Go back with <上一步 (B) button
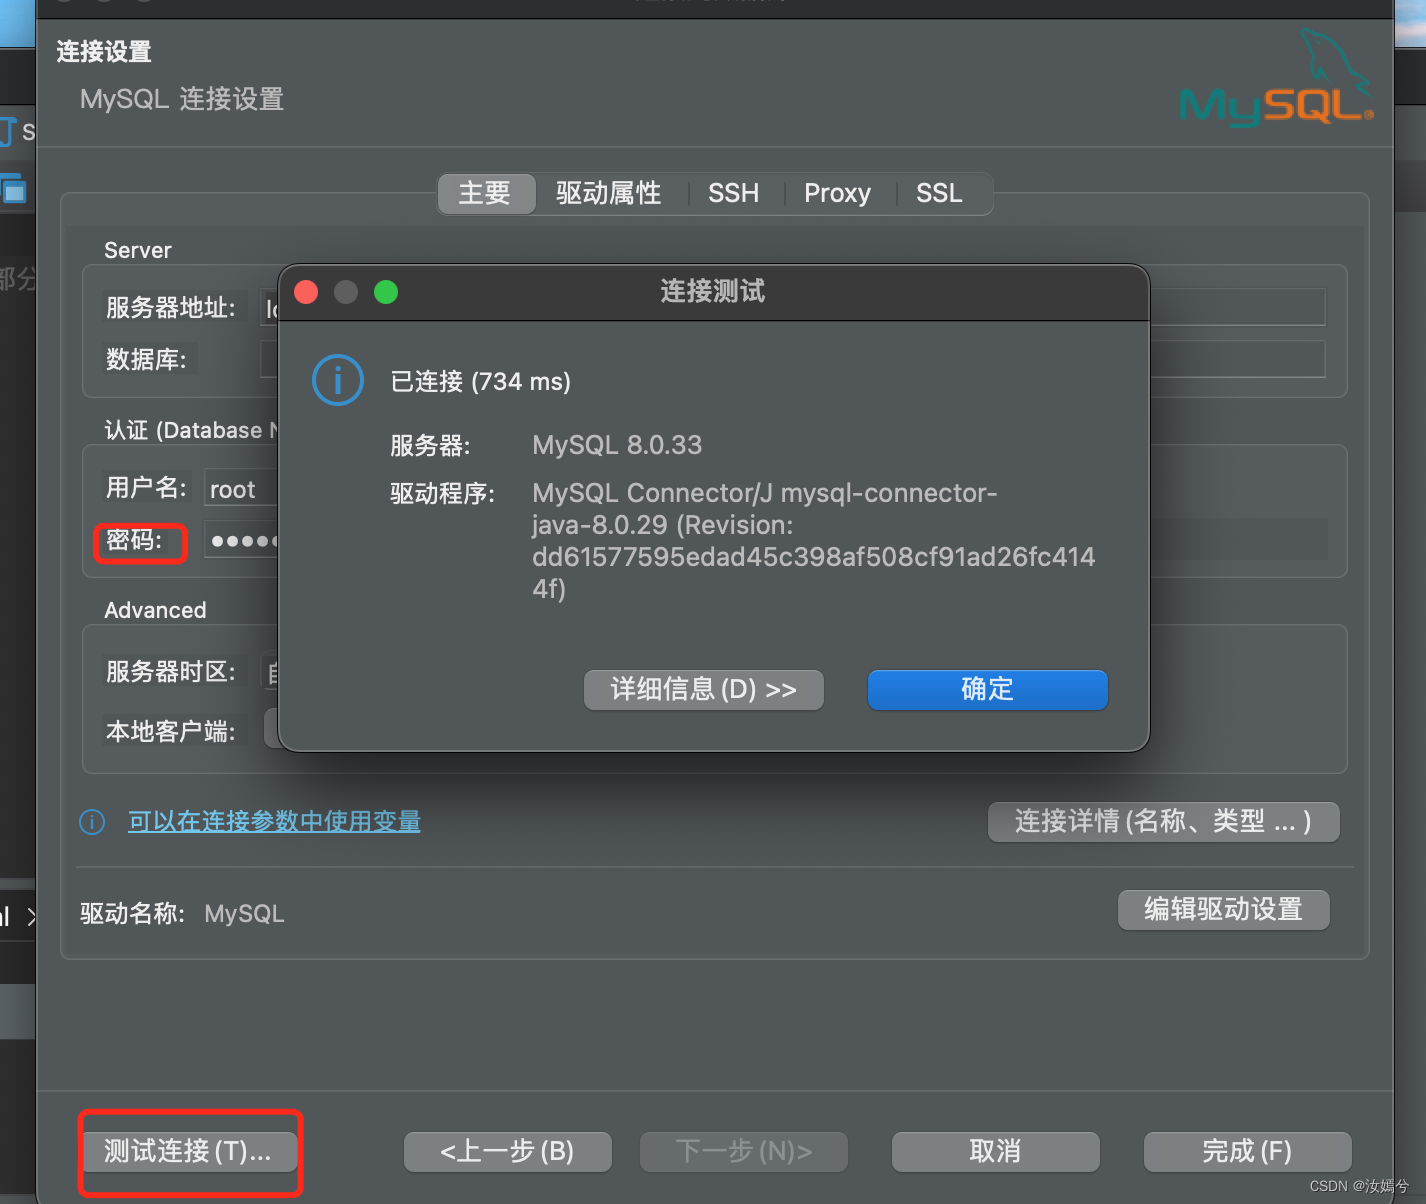 (x=508, y=1152)
